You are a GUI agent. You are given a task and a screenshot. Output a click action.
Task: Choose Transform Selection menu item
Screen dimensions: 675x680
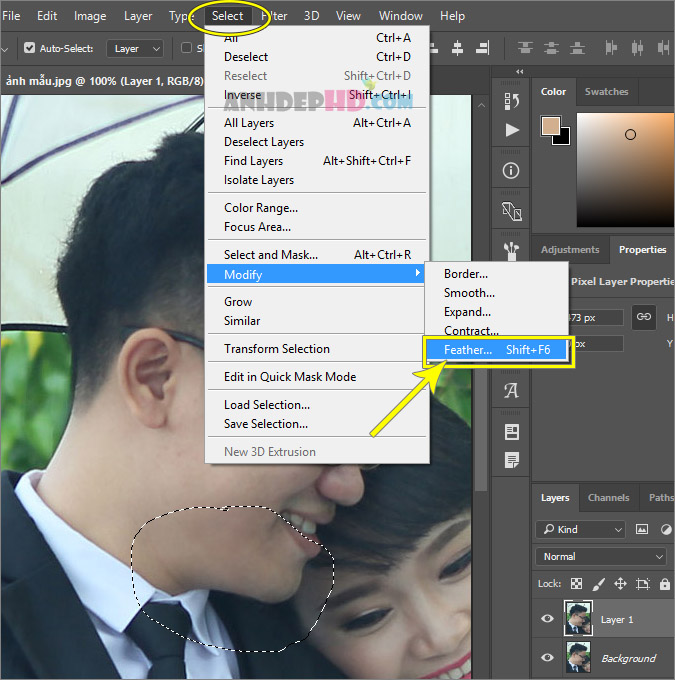coord(317,349)
